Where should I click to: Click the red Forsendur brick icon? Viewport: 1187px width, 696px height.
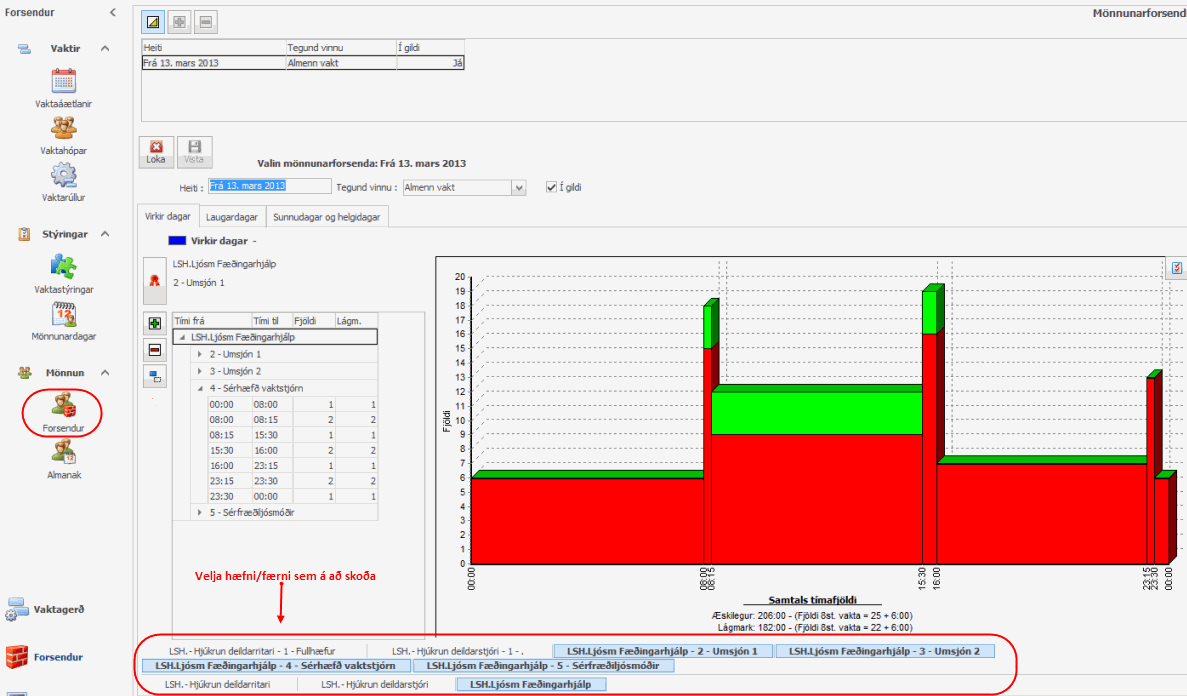pyautogui.click(x=17, y=657)
